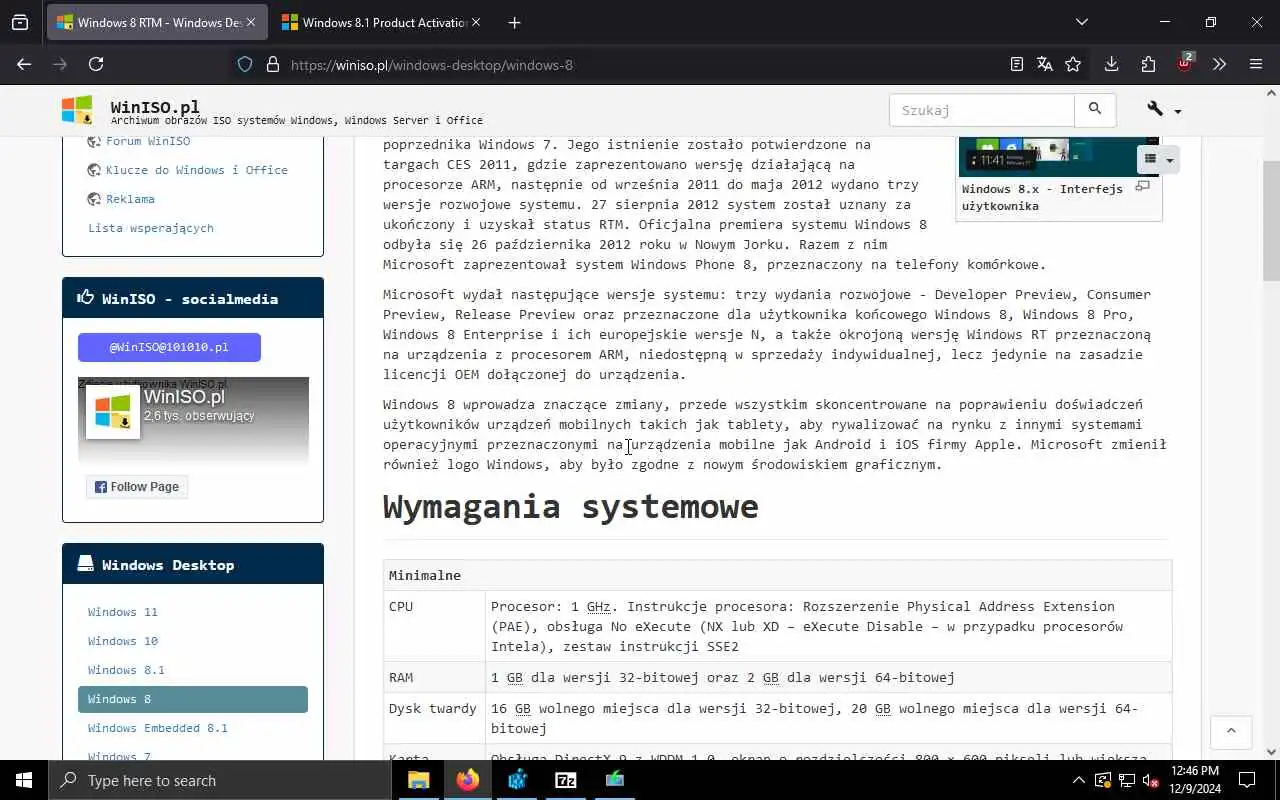Open Firefox application hamburger menu
Screen dimensions: 1280x800
tap(1256, 64)
